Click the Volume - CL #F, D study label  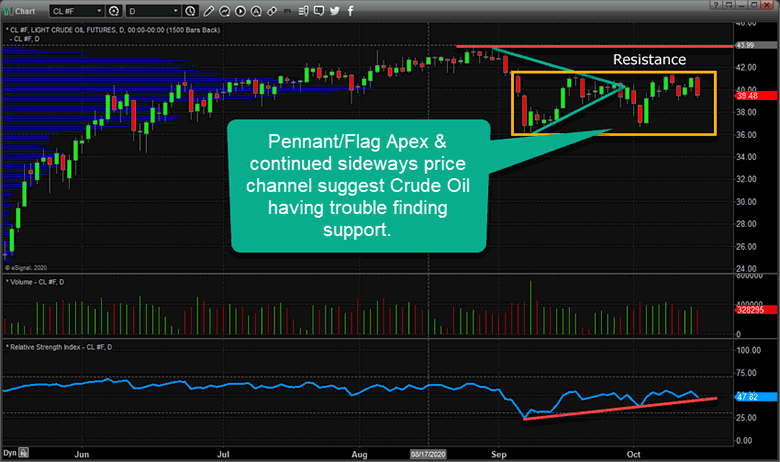click(35, 282)
